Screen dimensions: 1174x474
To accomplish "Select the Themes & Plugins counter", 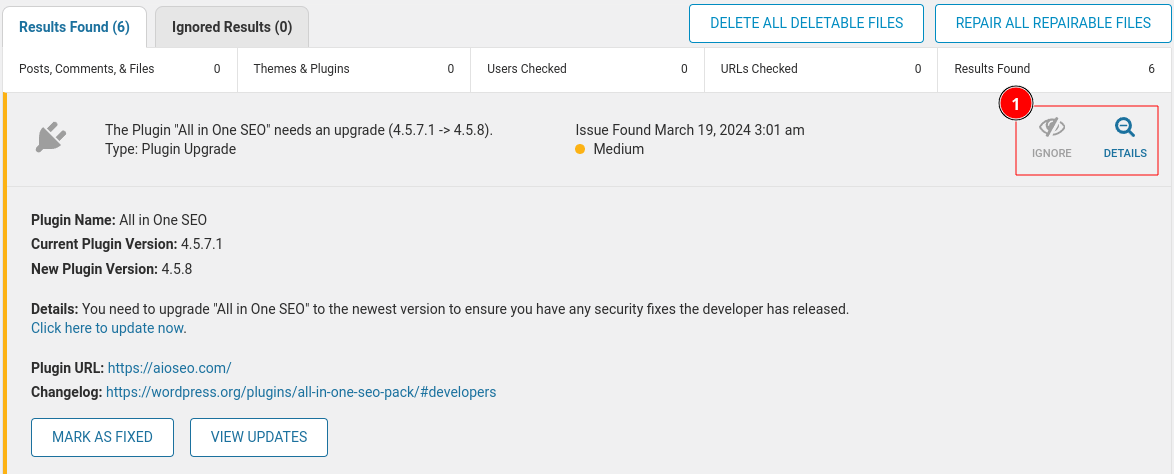I will coord(353,69).
